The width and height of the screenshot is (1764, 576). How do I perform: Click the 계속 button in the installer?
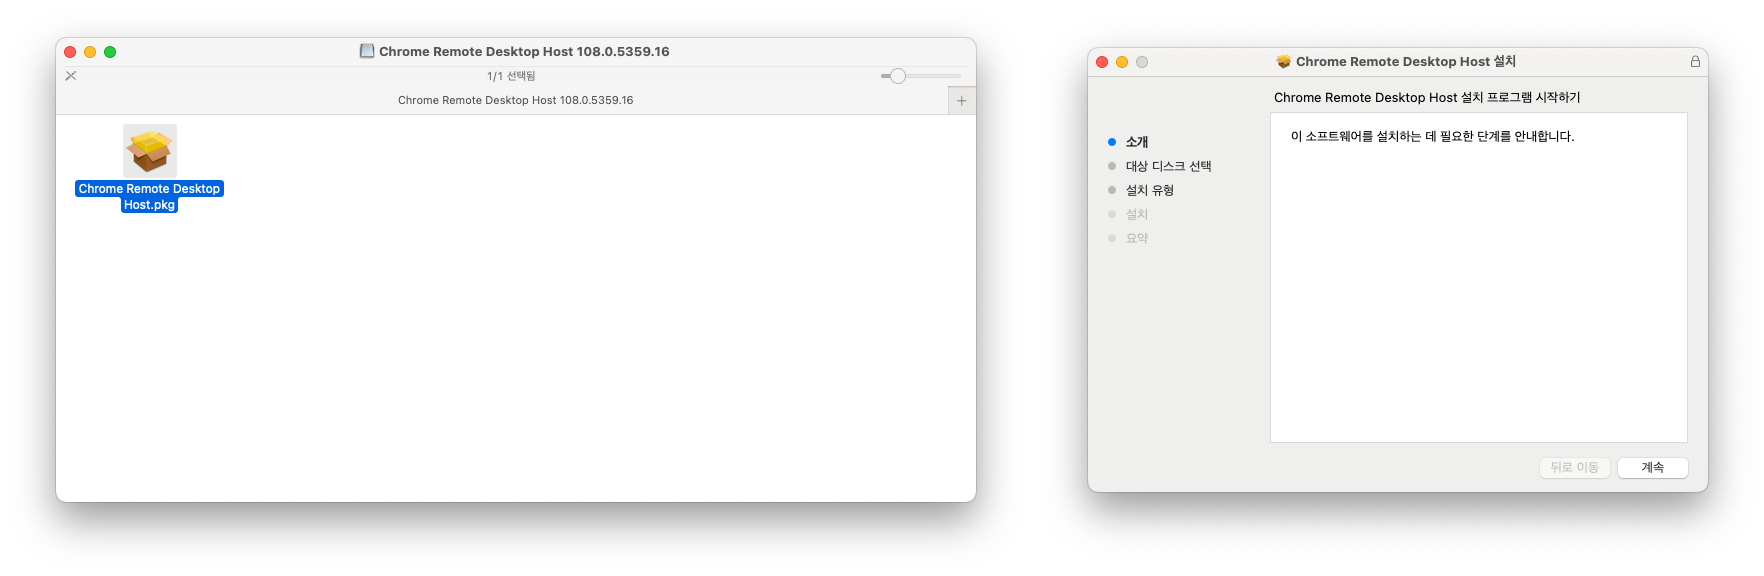click(1652, 467)
